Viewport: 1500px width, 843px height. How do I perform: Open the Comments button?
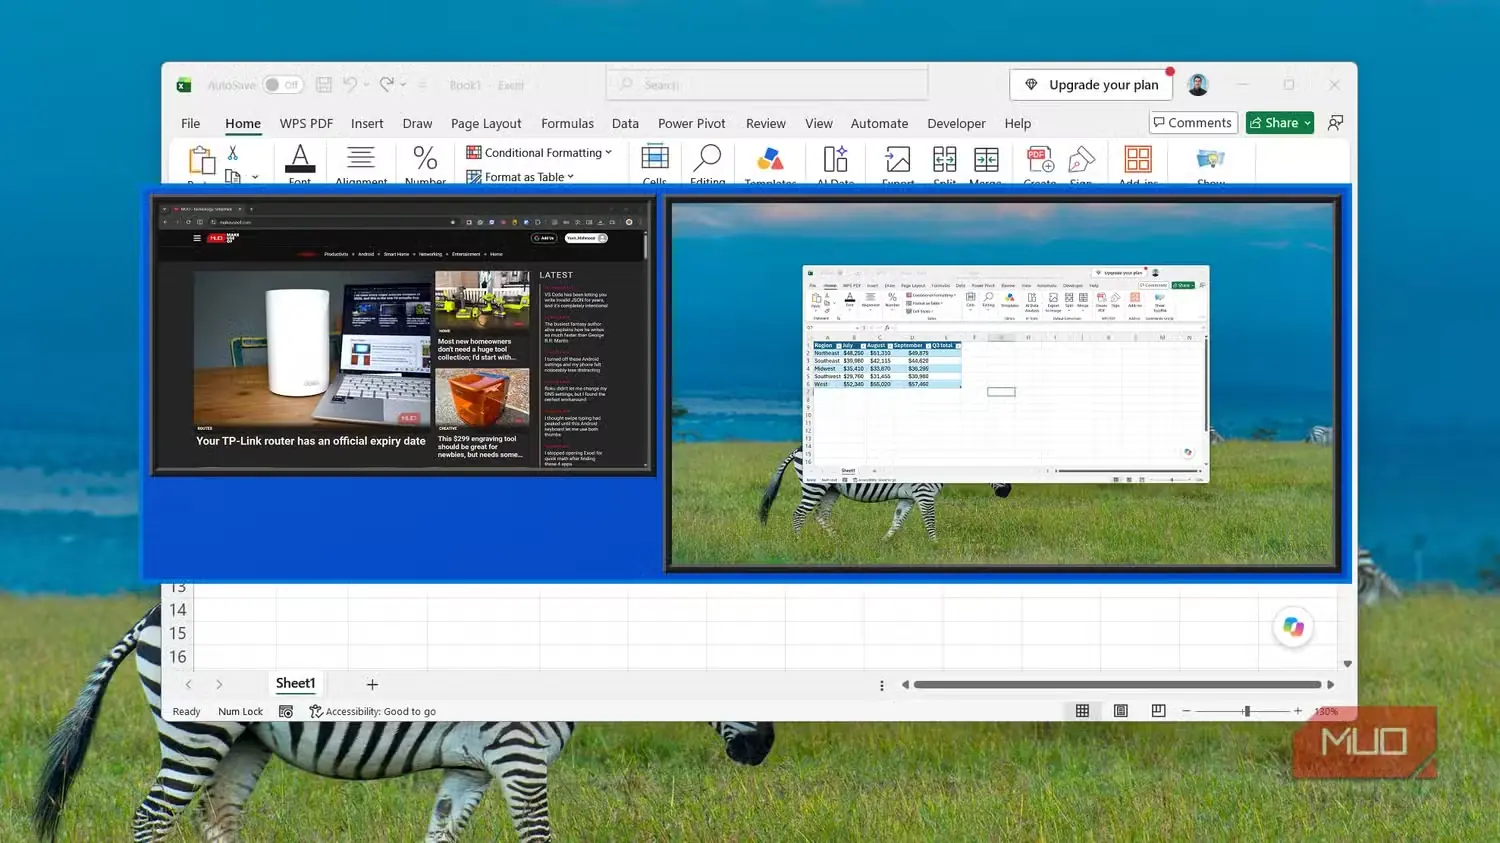tap(1193, 123)
